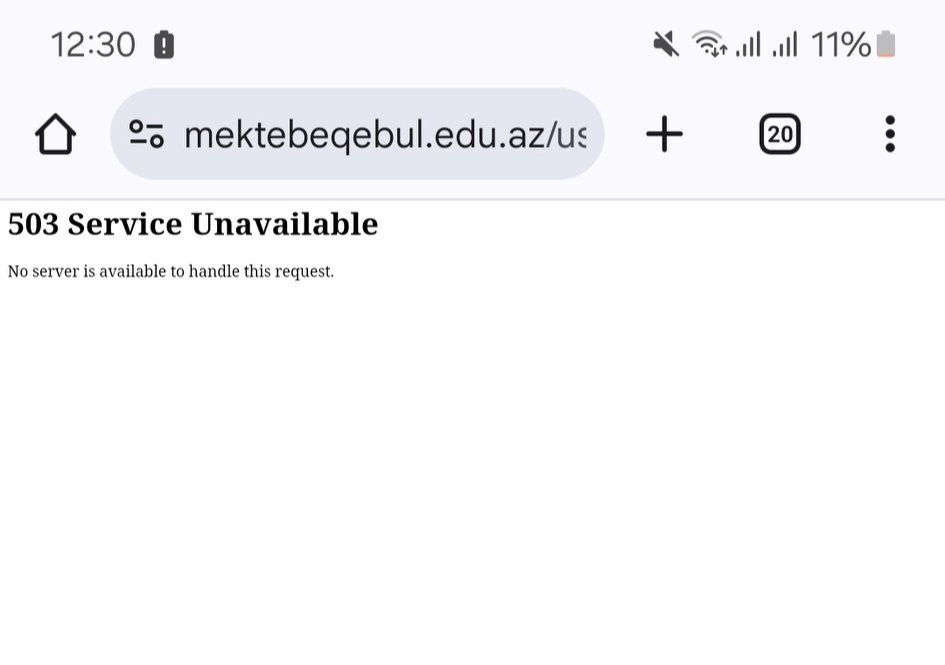
Task: Tap battery alert icon beside the clock
Action: click(x=164, y=45)
